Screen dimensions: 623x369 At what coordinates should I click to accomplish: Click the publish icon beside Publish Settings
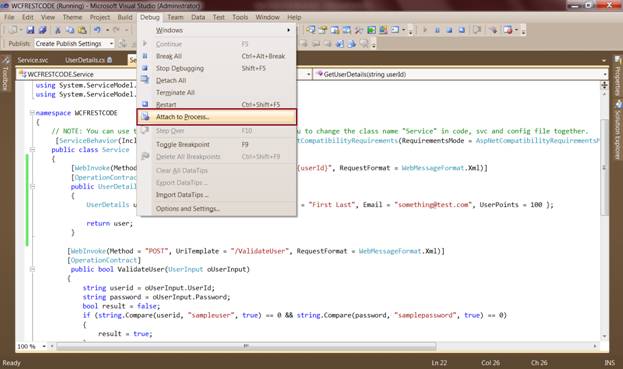123,43
